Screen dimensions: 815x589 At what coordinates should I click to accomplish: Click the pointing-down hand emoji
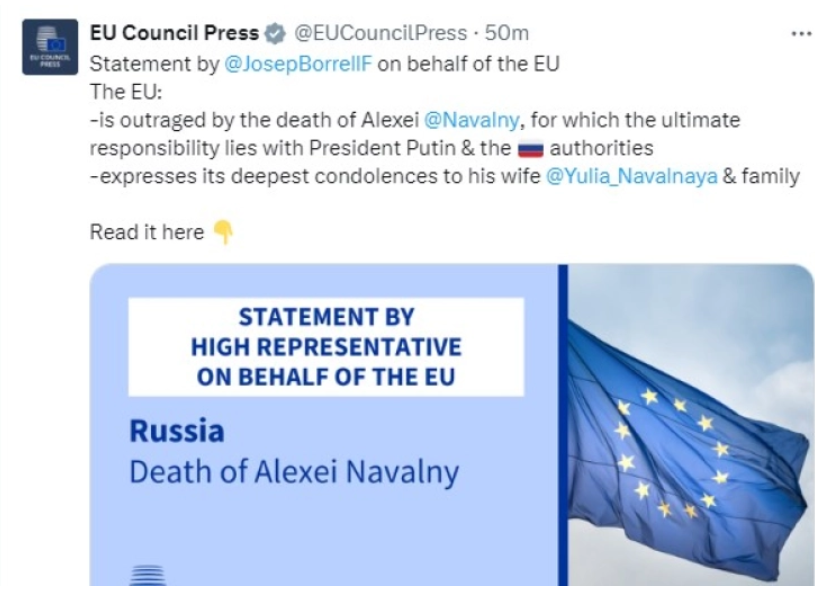pyautogui.click(x=223, y=234)
